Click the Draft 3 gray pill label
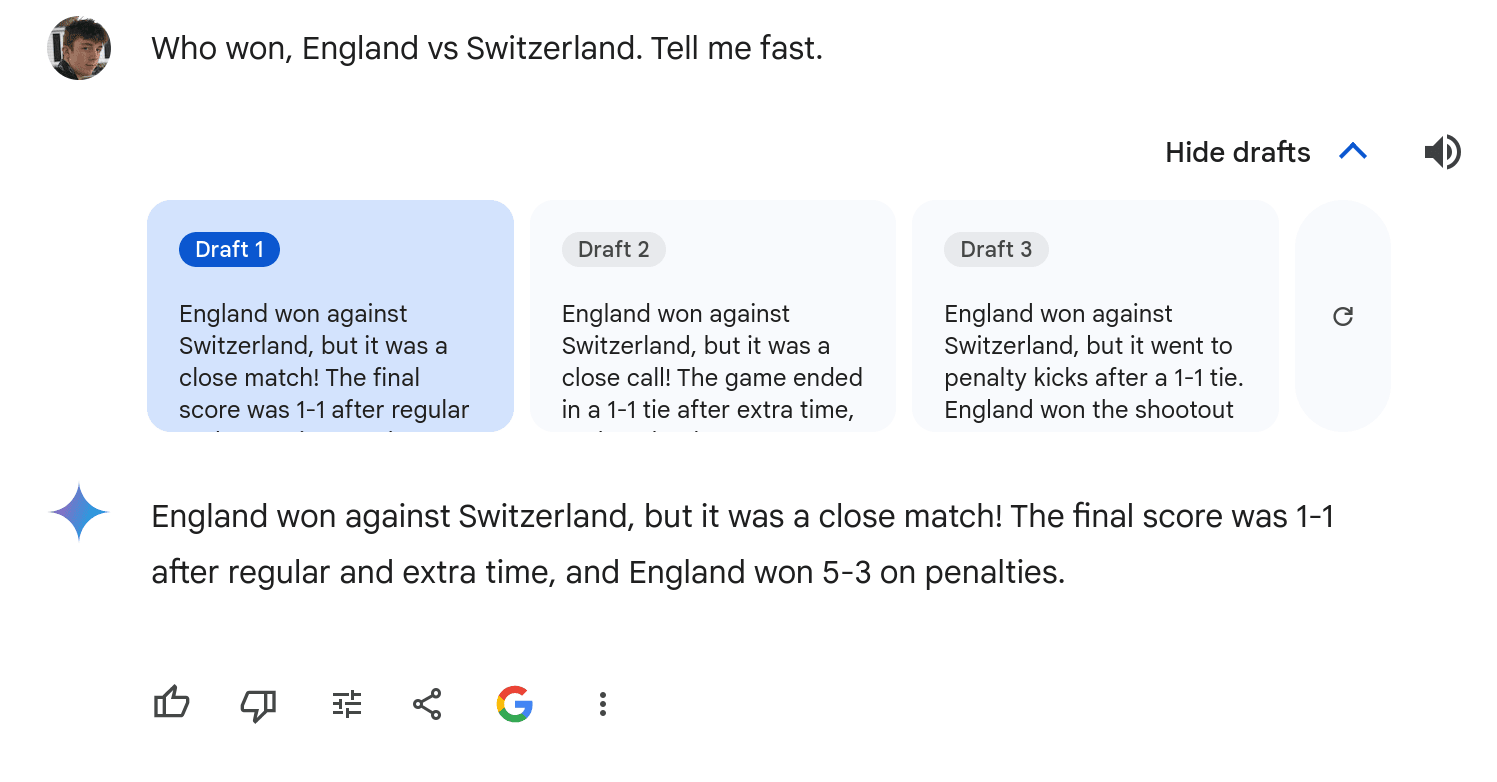Viewport: 1497px width, 782px height. pos(996,249)
